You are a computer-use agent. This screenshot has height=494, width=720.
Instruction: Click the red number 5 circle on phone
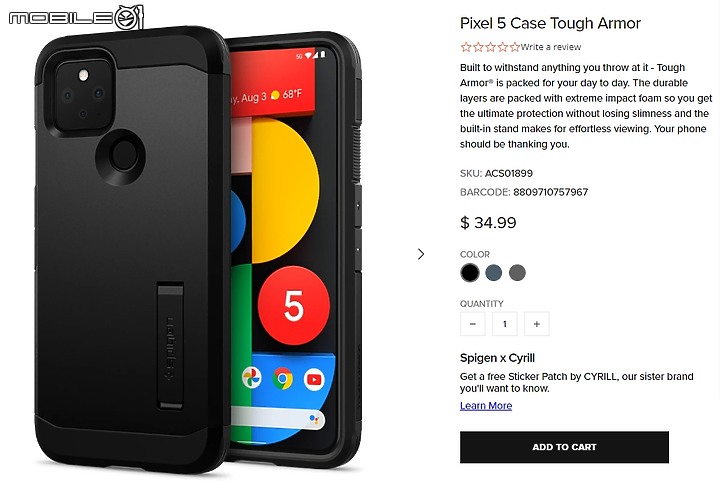click(x=293, y=305)
